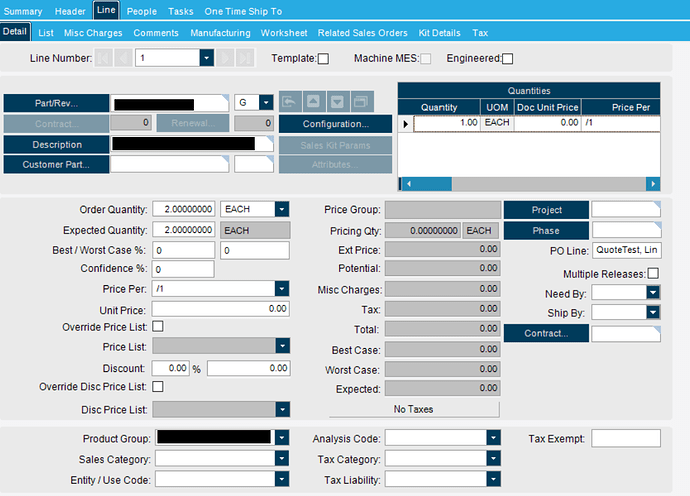Click window icon above Configuration button
This screenshot has height=496, width=690.
click(x=362, y=102)
